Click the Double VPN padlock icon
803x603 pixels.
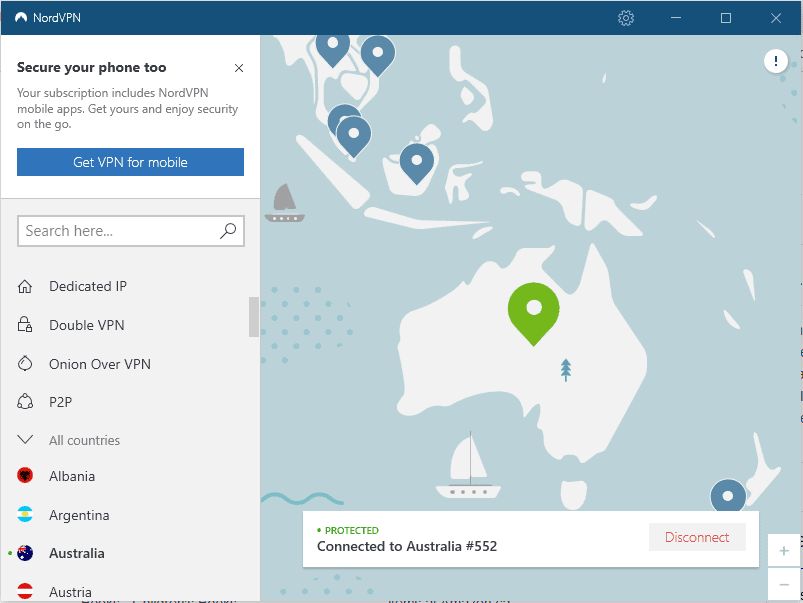(x=25, y=324)
